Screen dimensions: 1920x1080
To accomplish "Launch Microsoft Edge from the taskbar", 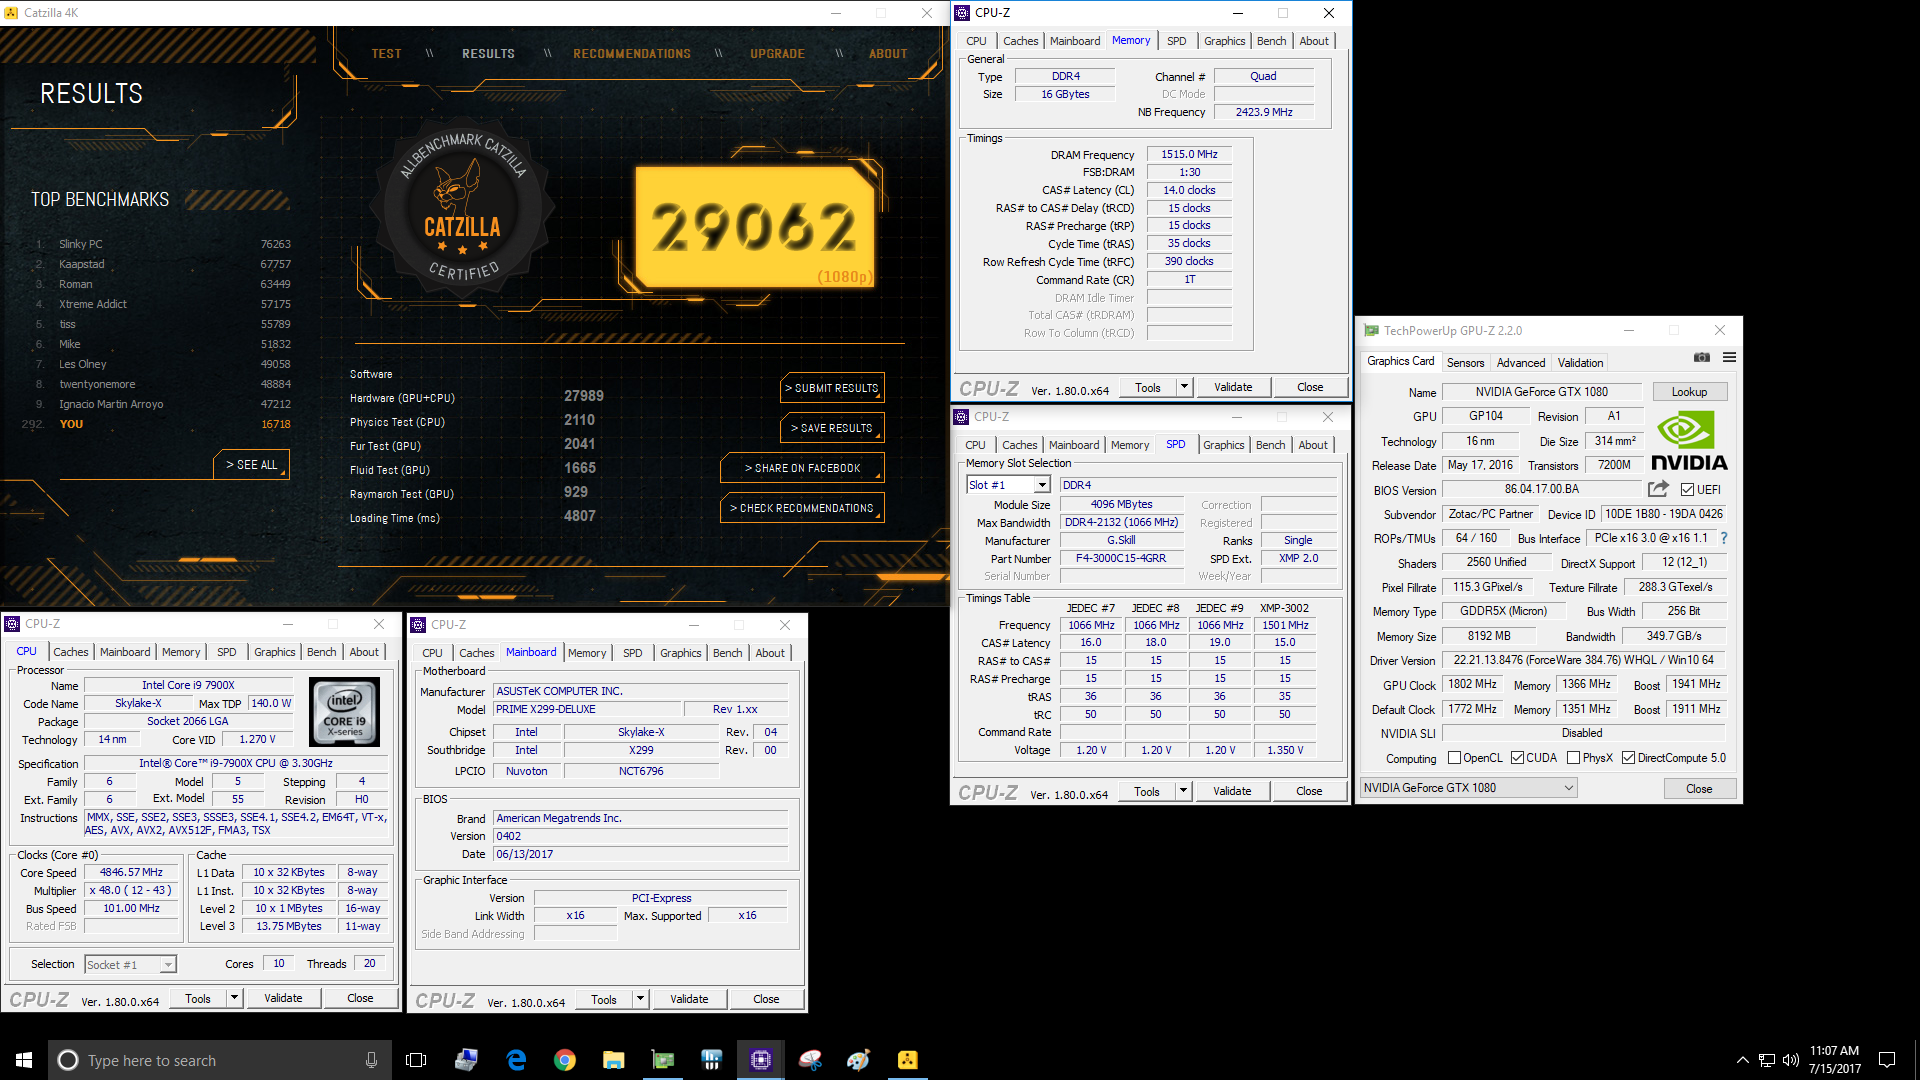I will point(516,1060).
